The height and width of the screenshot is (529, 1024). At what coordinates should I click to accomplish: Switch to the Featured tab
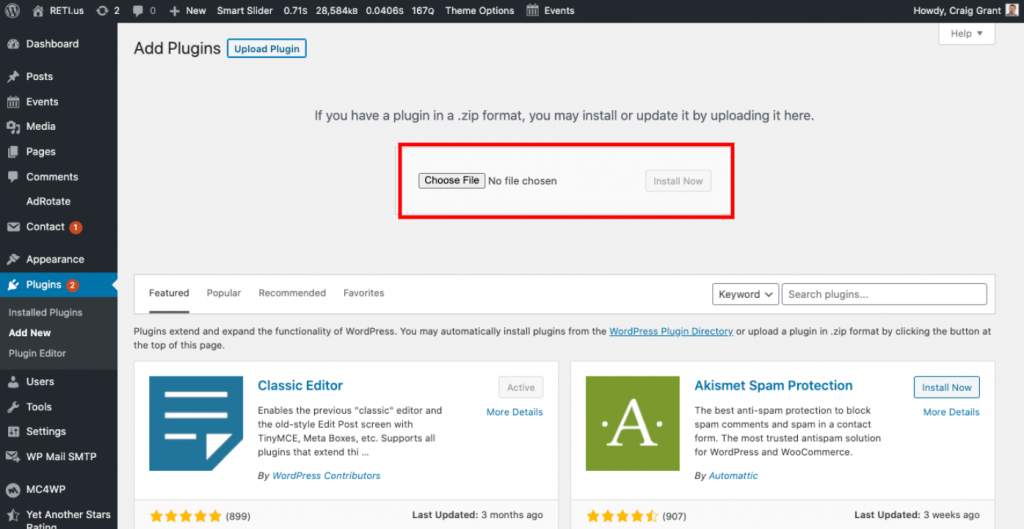point(169,293)
